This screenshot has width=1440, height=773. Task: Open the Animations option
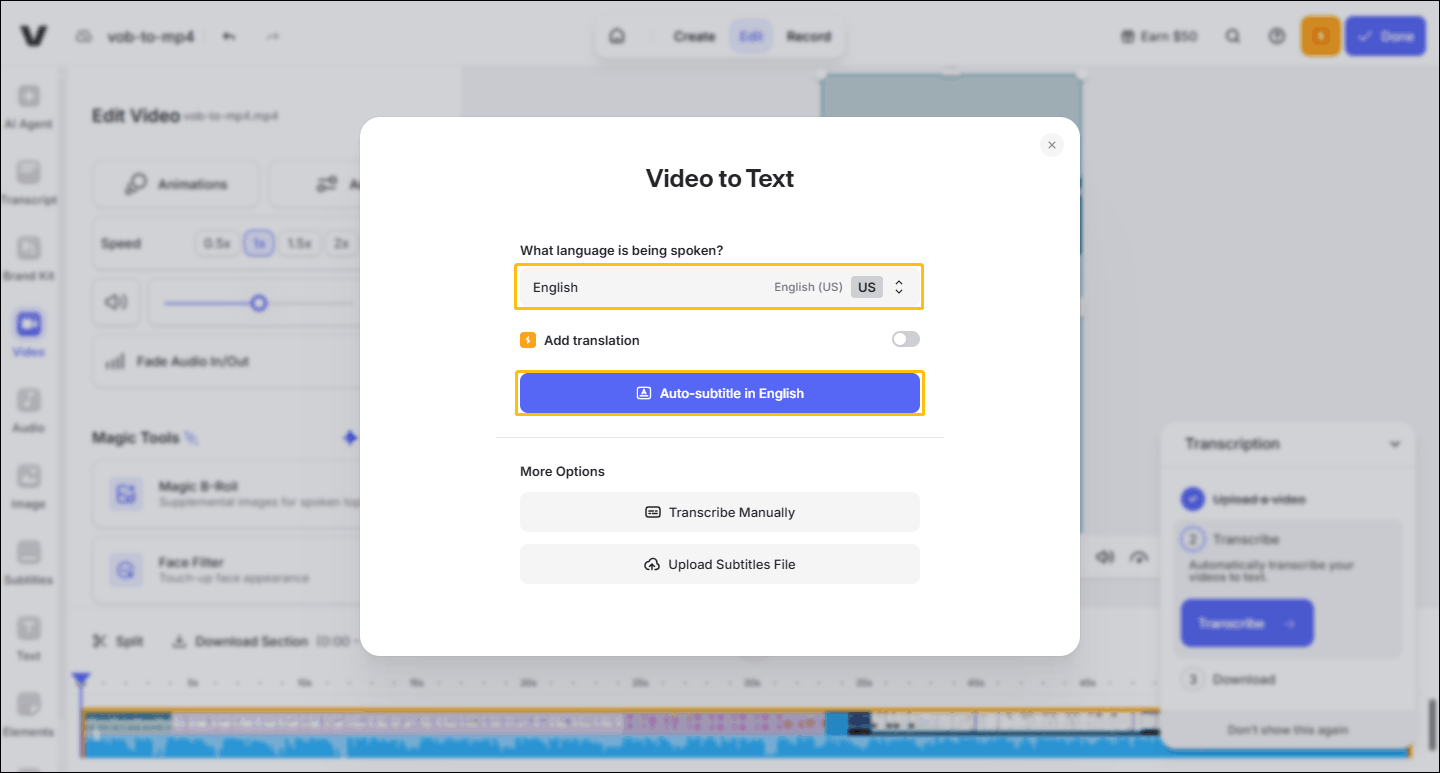pos(175,184)
